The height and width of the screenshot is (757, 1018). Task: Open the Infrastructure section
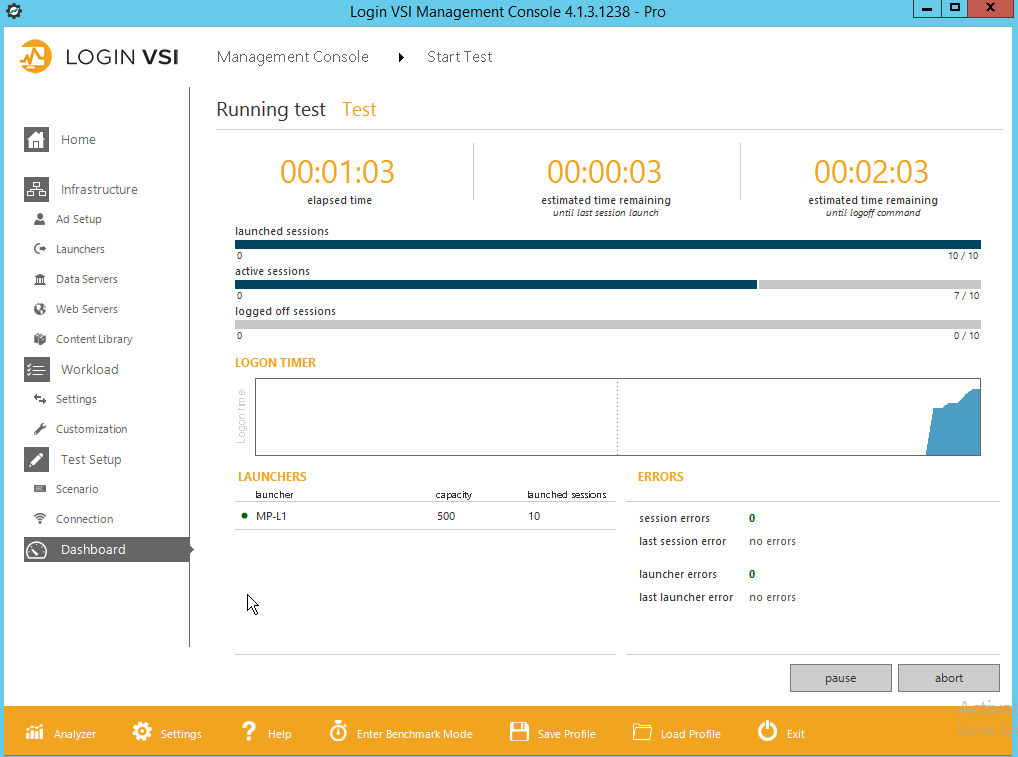pyautogui.click(x=99, y=189)
